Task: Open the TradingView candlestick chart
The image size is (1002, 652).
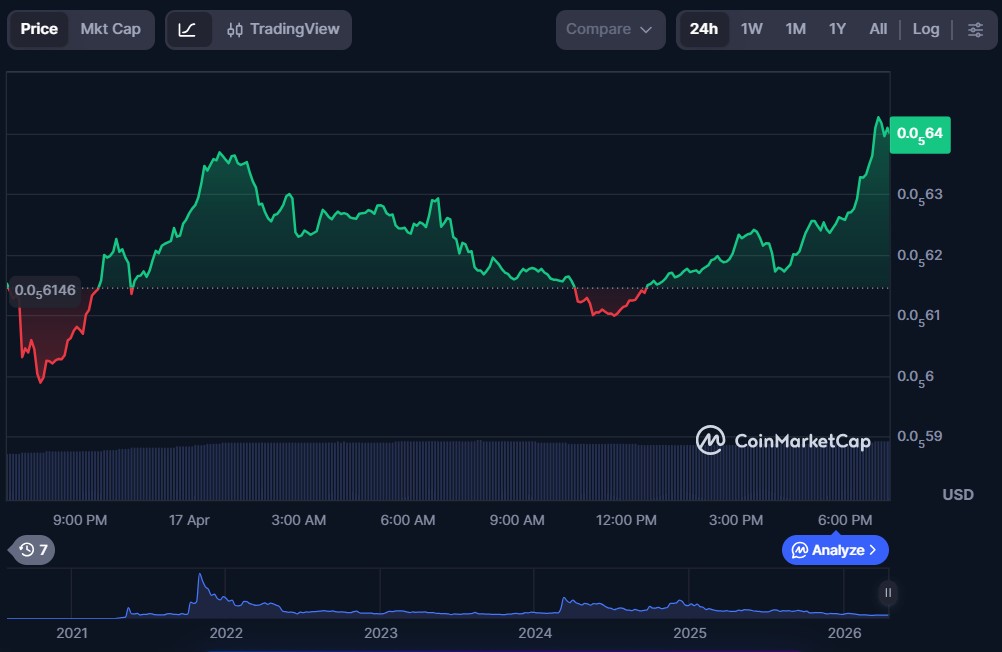Action: 283,29
